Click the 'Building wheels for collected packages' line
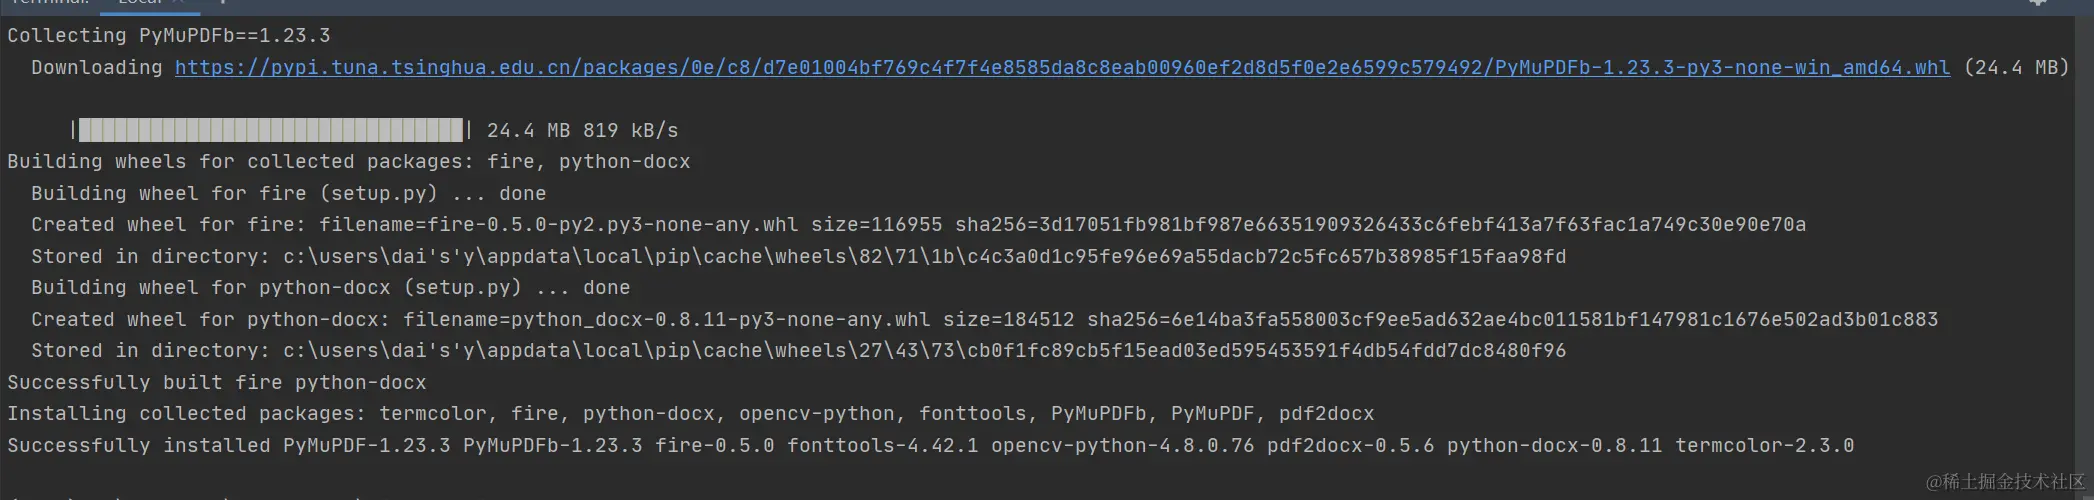Image resolution: width=2094 pixels, height=500 pixels. coord(348,162)
